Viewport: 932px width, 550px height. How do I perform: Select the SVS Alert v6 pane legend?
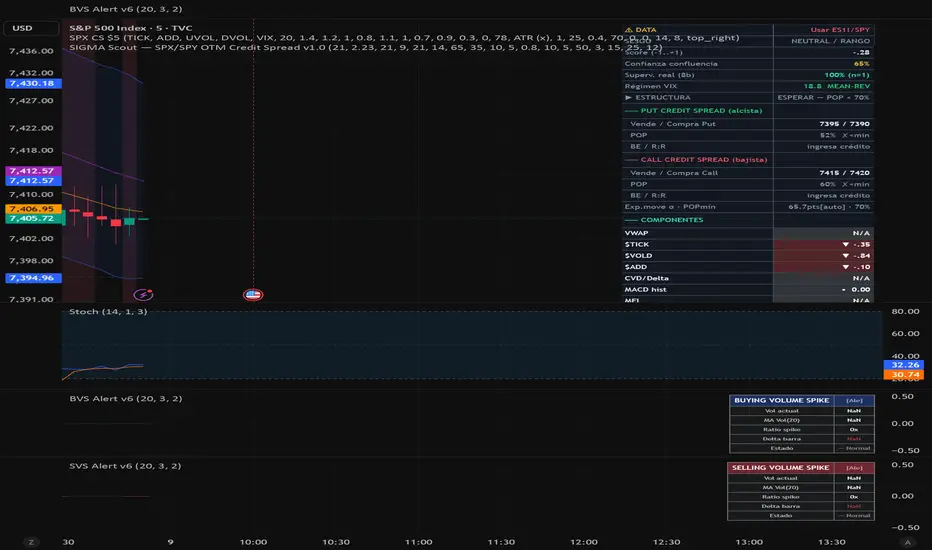pos(125,466)
